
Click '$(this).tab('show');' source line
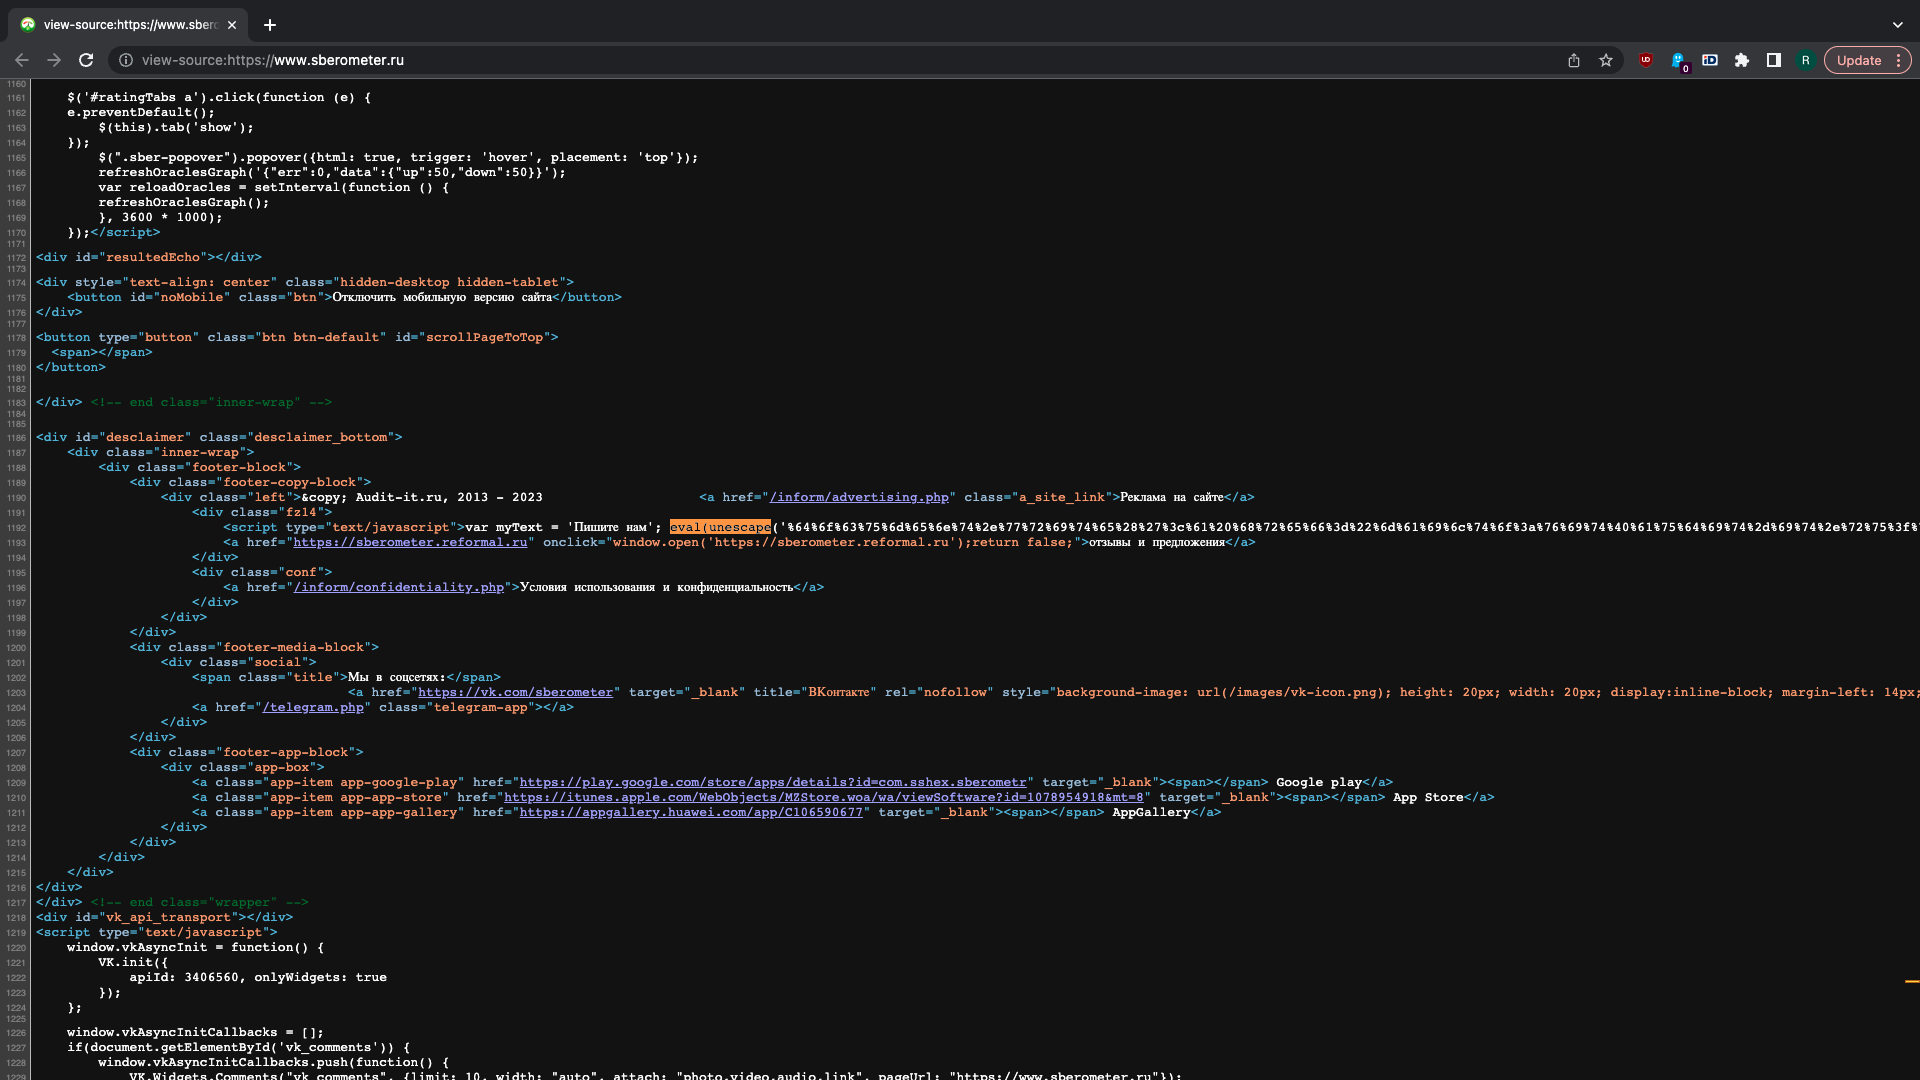pos(176,127)
